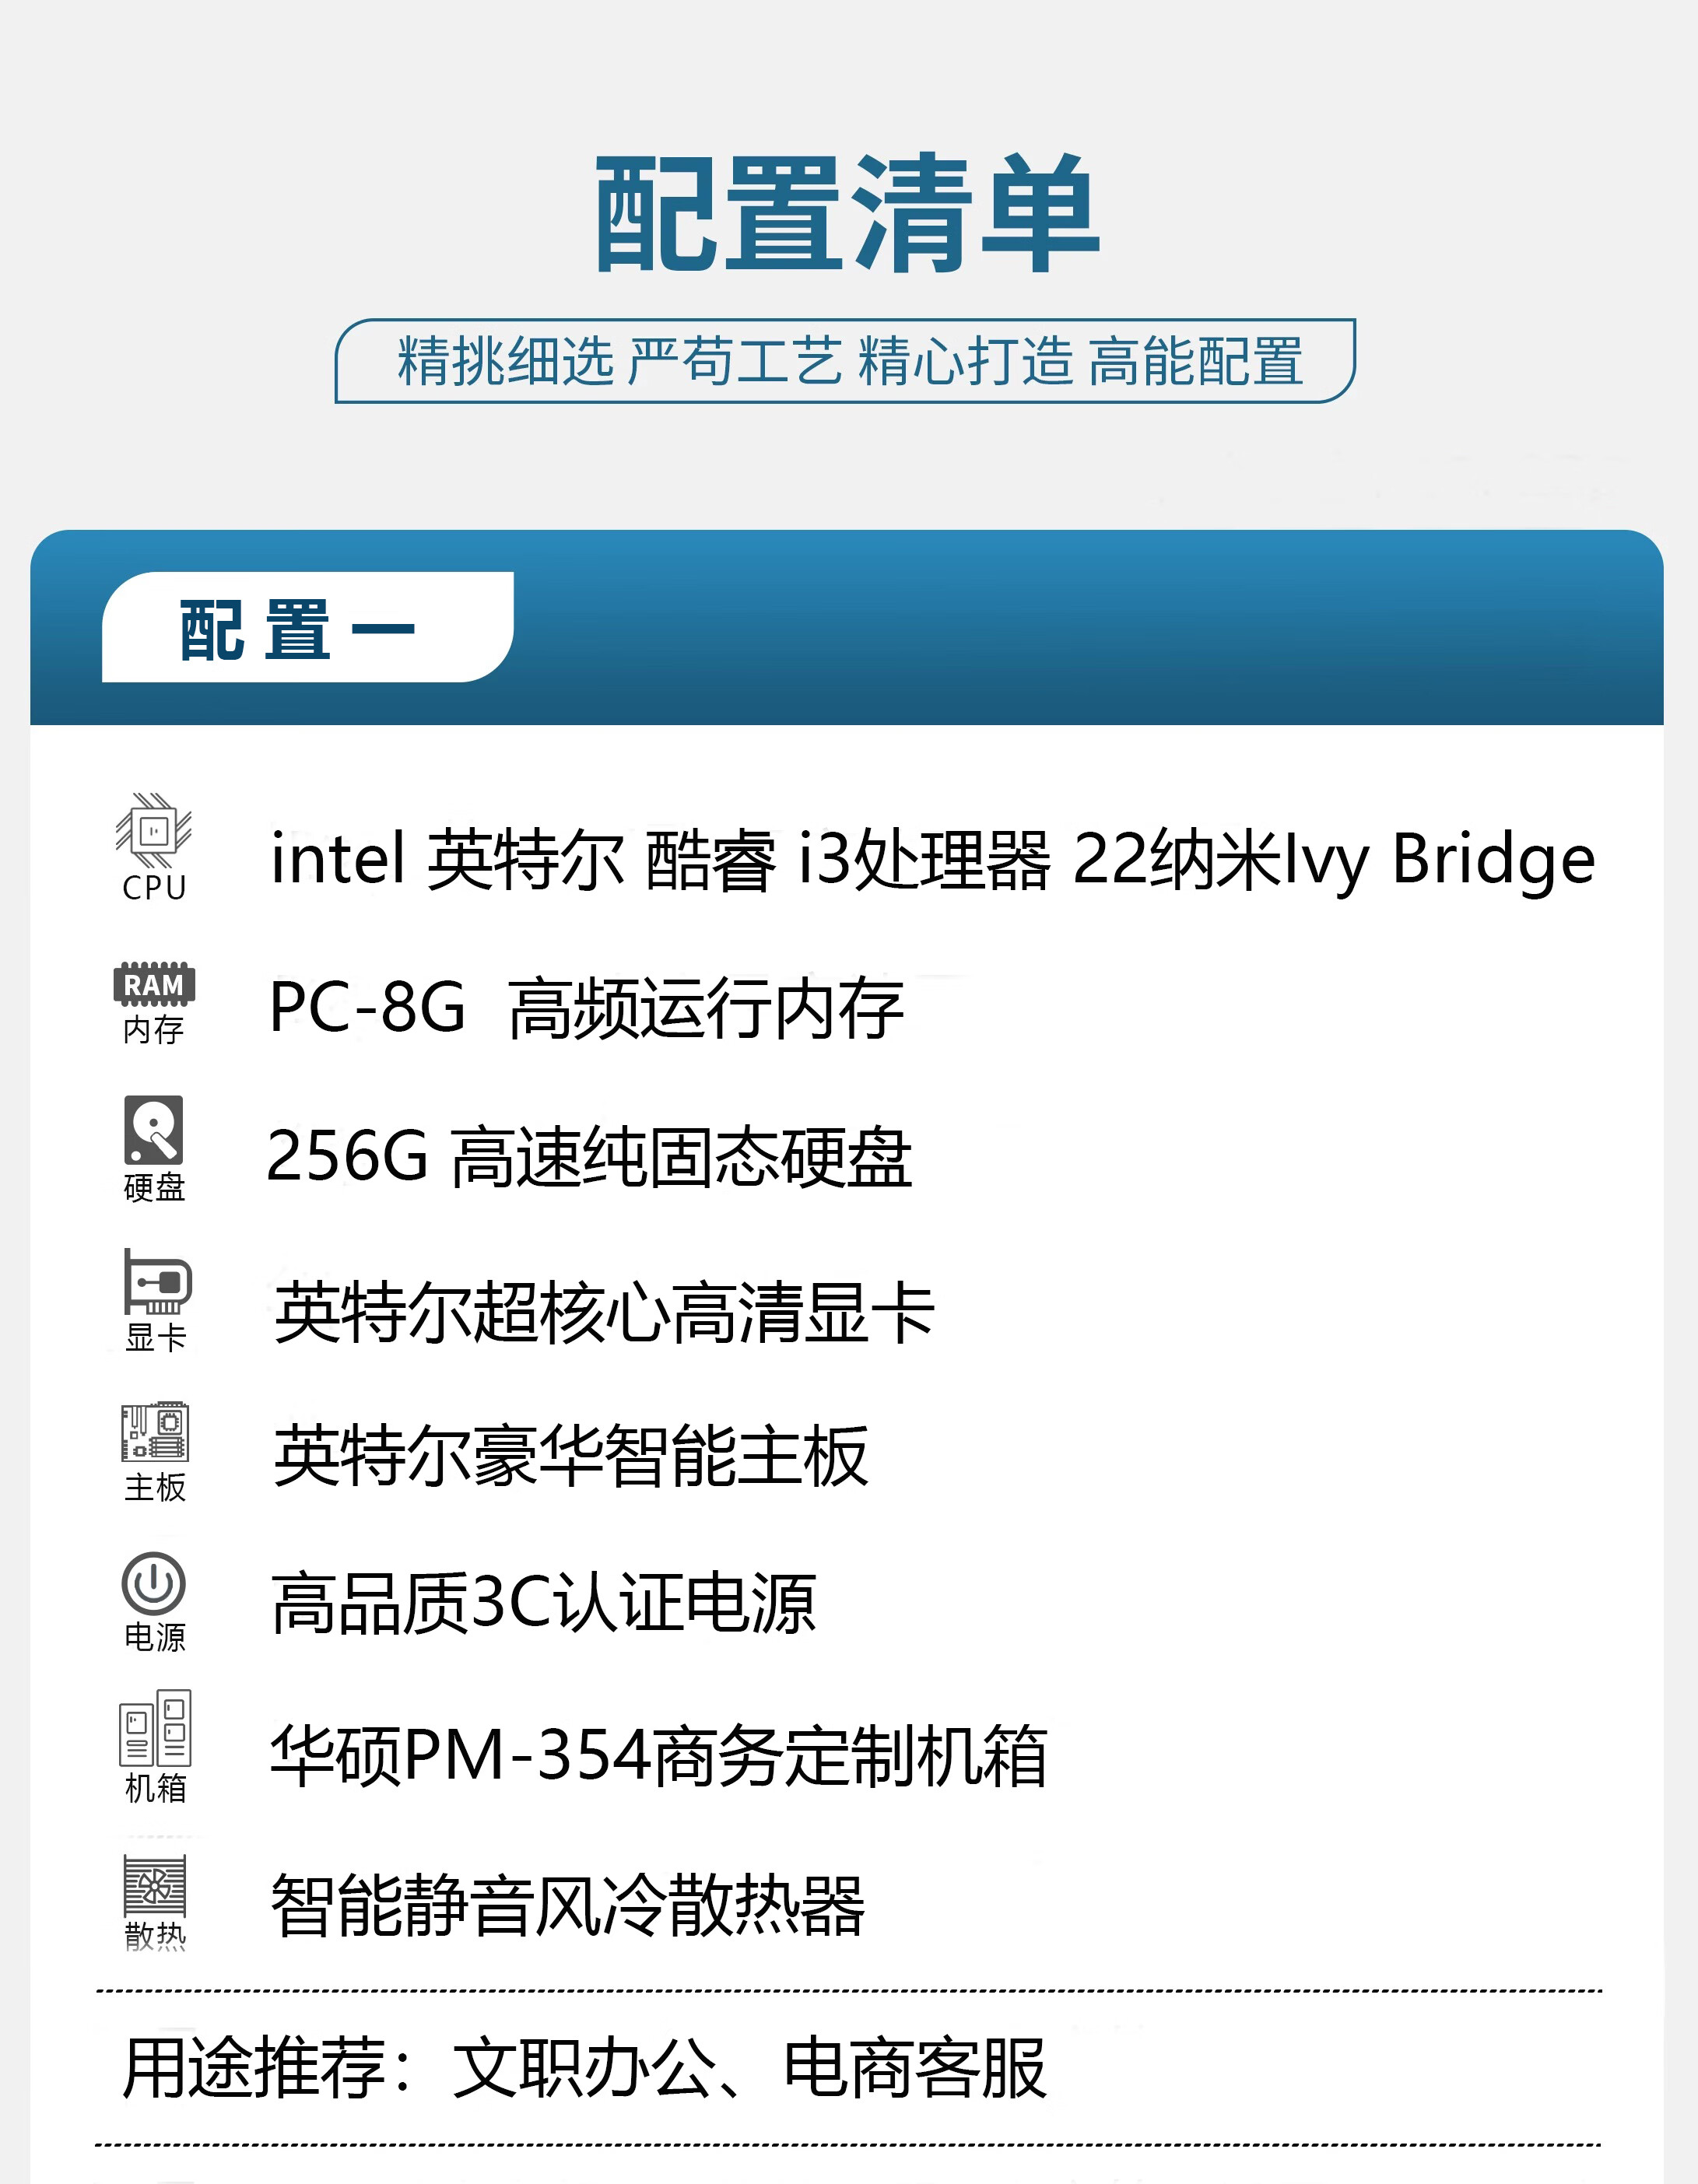Select the 配置一 tab label
This screenshot has width=1698, height=2184.
pyautogui.click(x=297, y=630)
